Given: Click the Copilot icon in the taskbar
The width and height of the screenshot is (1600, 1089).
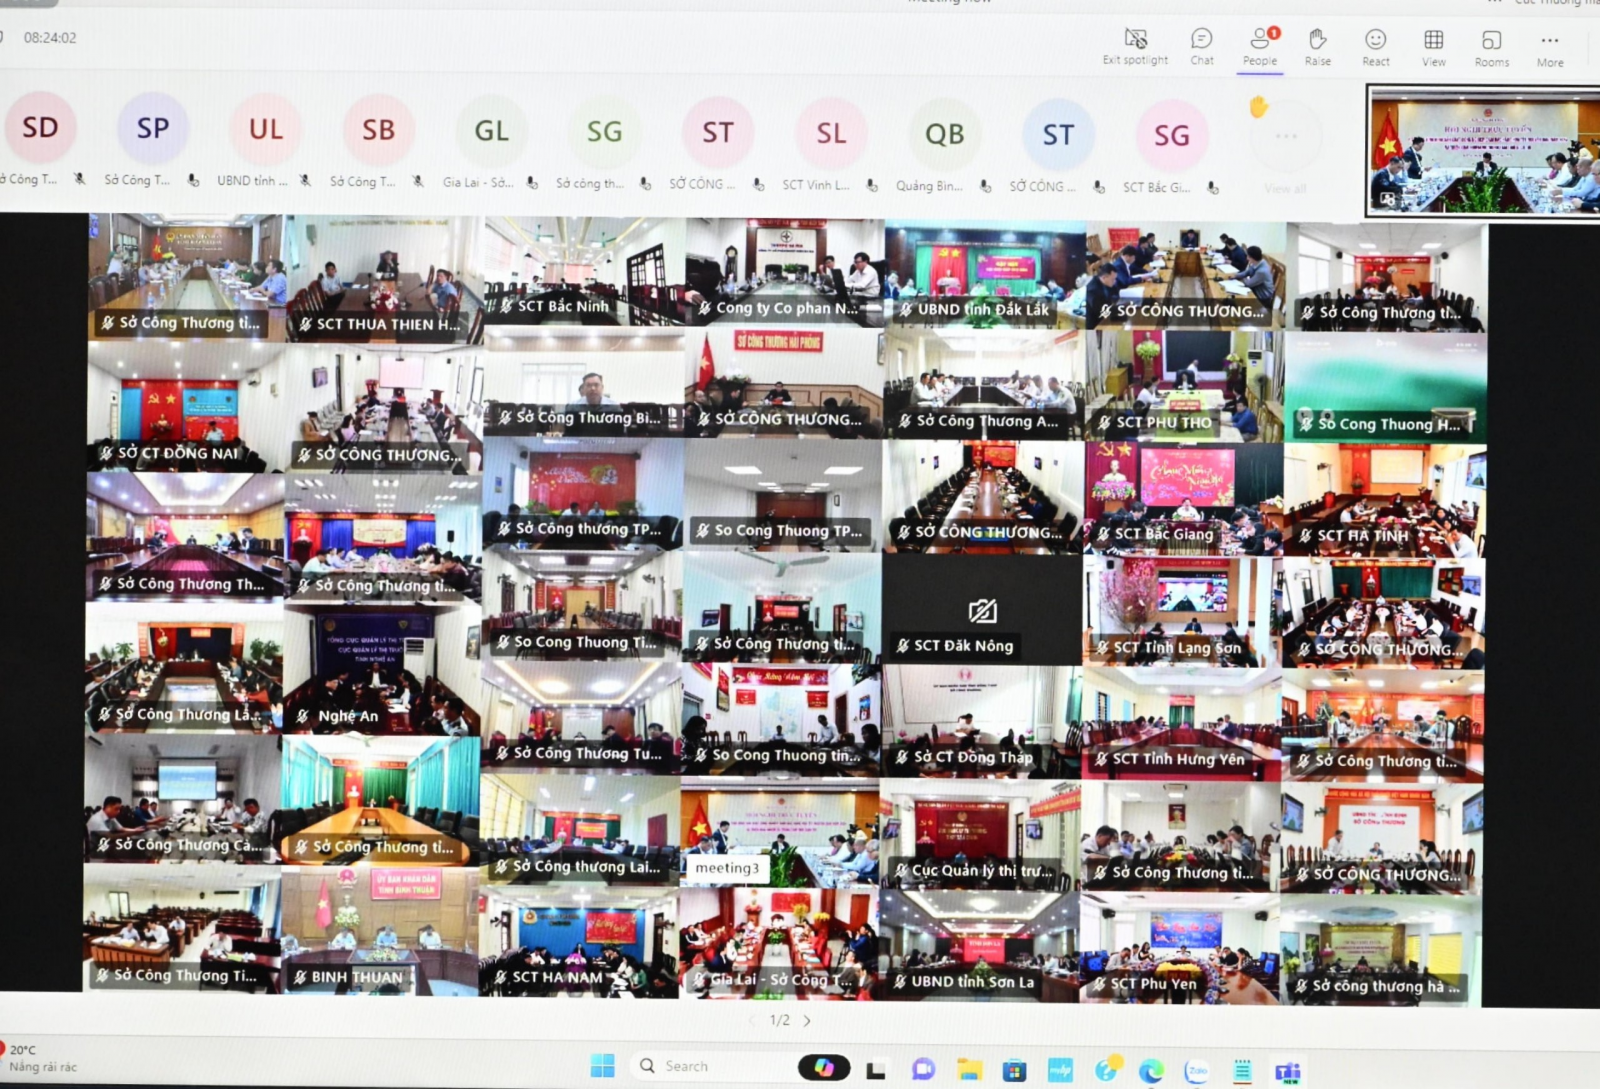Looking at the screenshot, I should pos(824,1068).
